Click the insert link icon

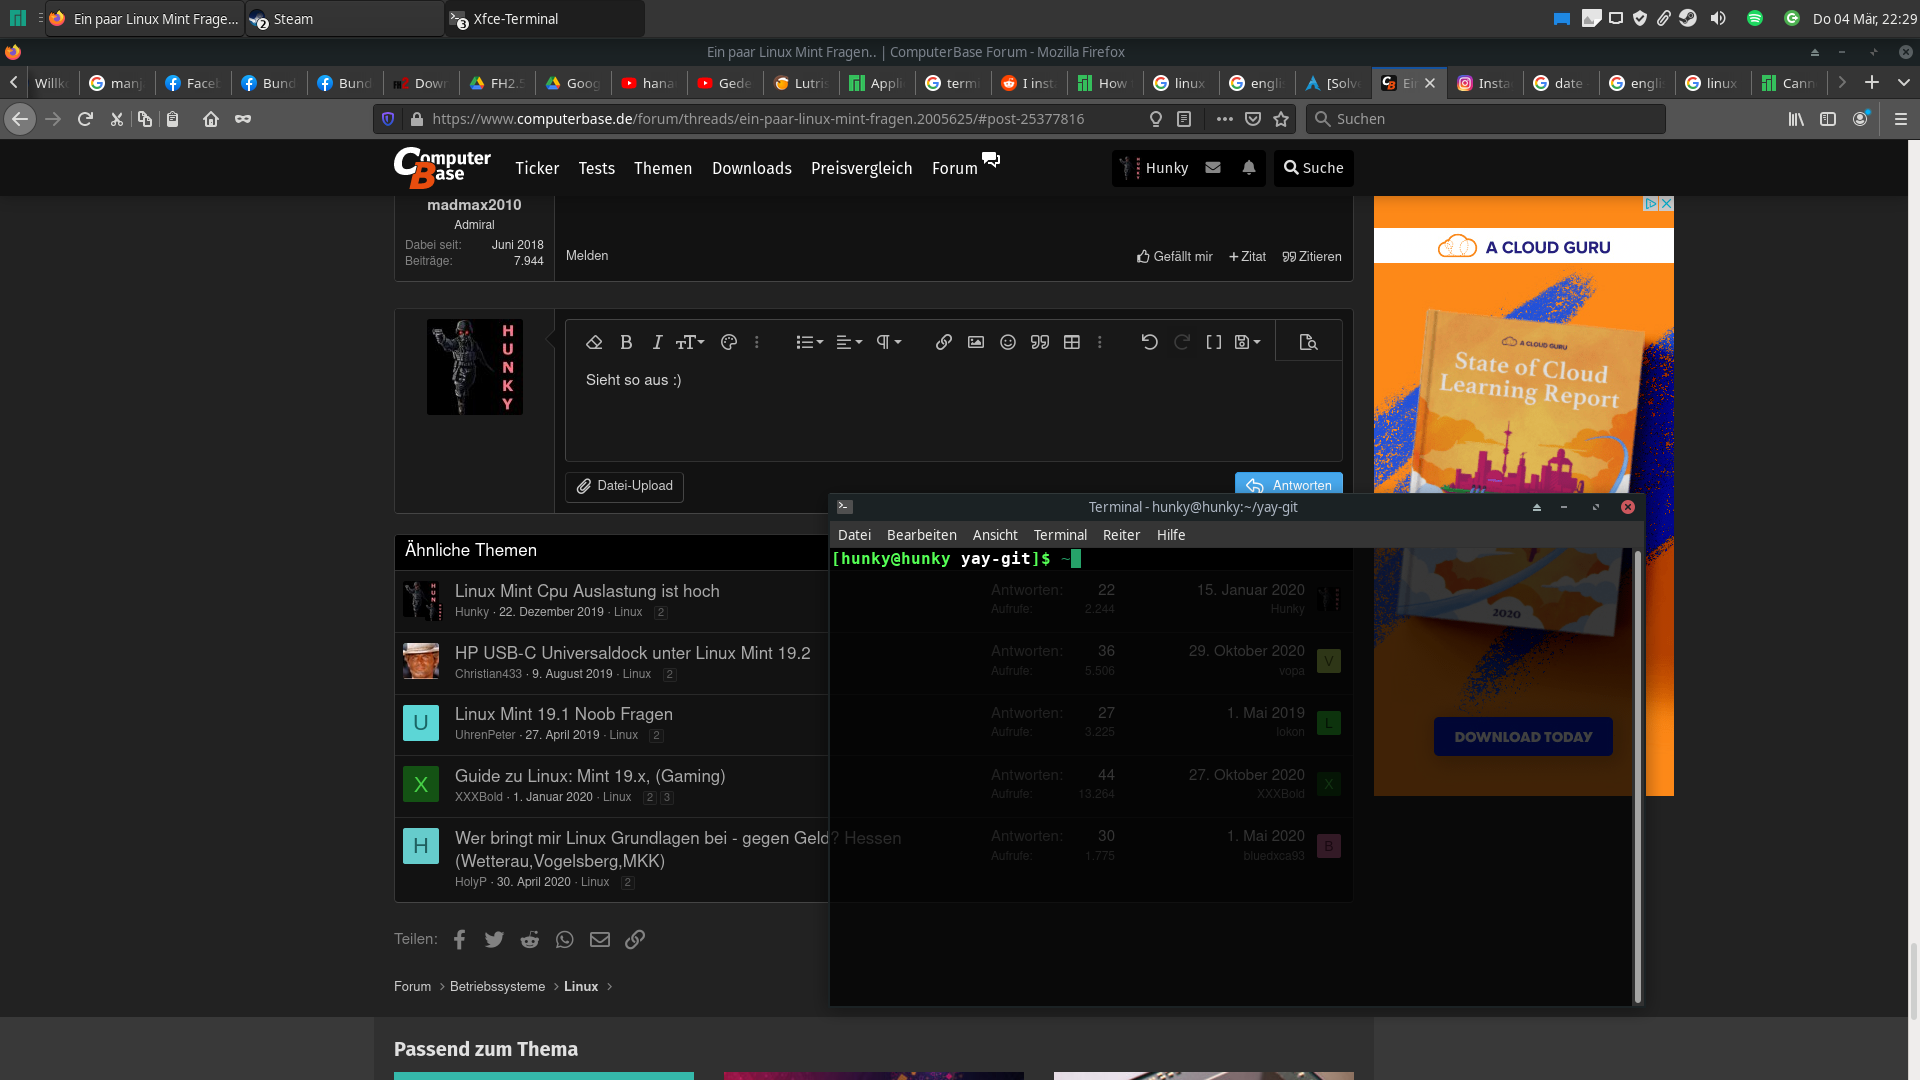point(943,342)
